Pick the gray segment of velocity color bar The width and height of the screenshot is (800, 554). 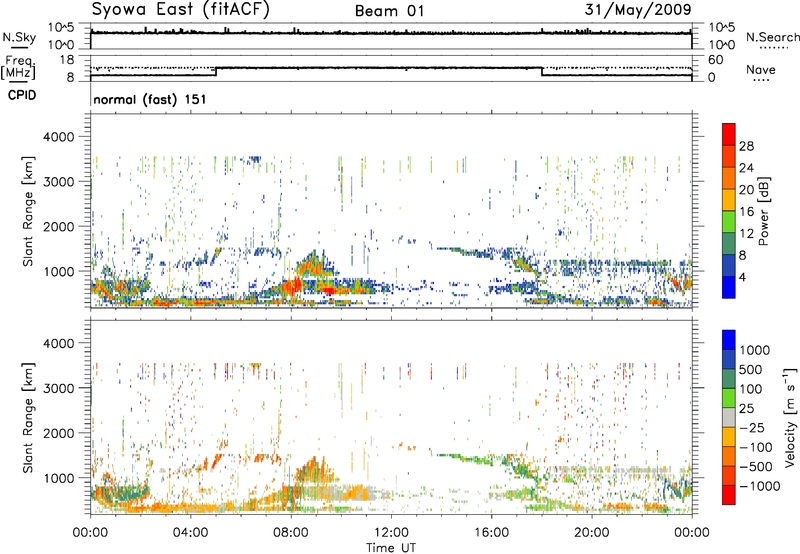[729, 417]
